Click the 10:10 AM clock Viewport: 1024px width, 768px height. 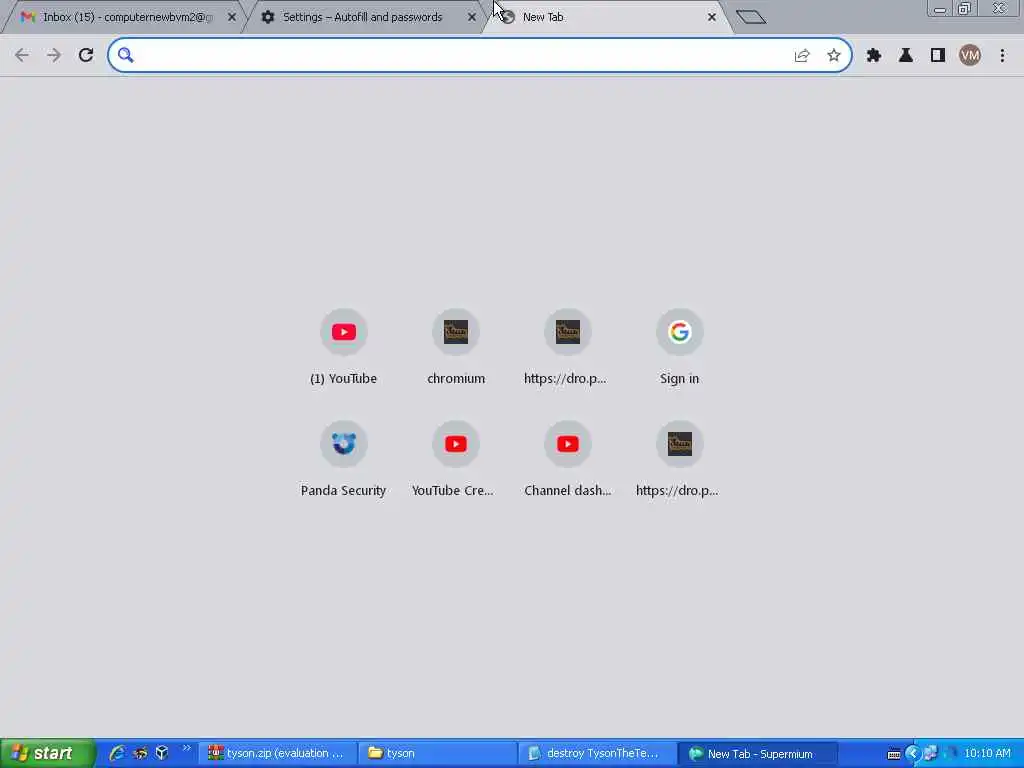coord(987,754)
